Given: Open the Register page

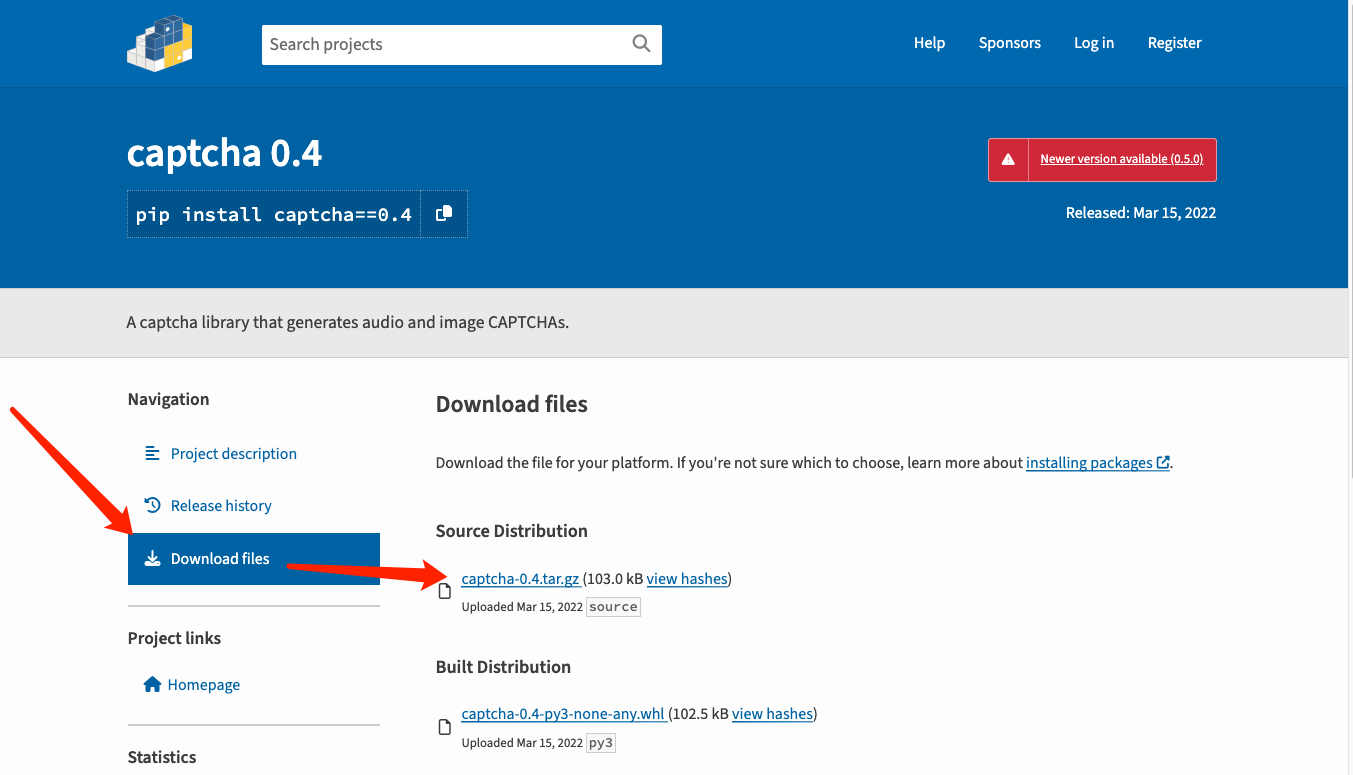Looking at the screenshot, I should [1174, 43].
